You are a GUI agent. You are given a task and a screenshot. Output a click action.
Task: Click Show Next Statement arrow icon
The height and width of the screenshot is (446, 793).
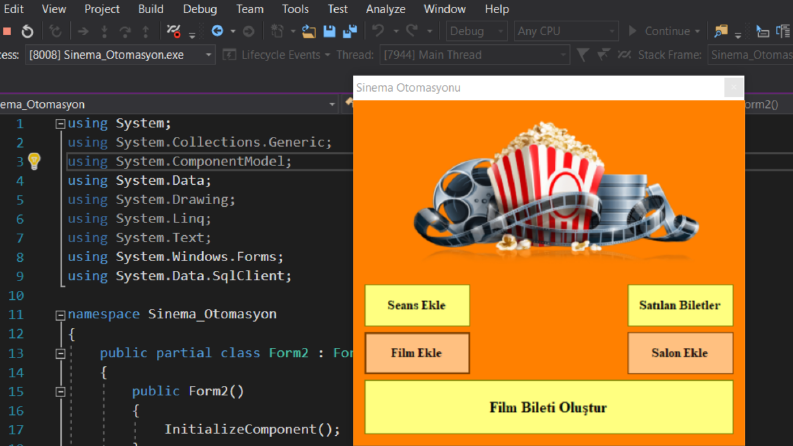(83, 31)
